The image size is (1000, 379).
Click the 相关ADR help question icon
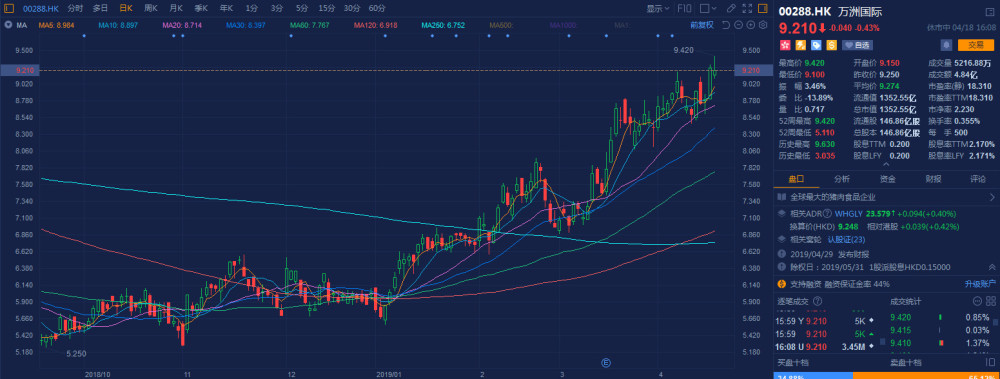(x=827, y=214)
